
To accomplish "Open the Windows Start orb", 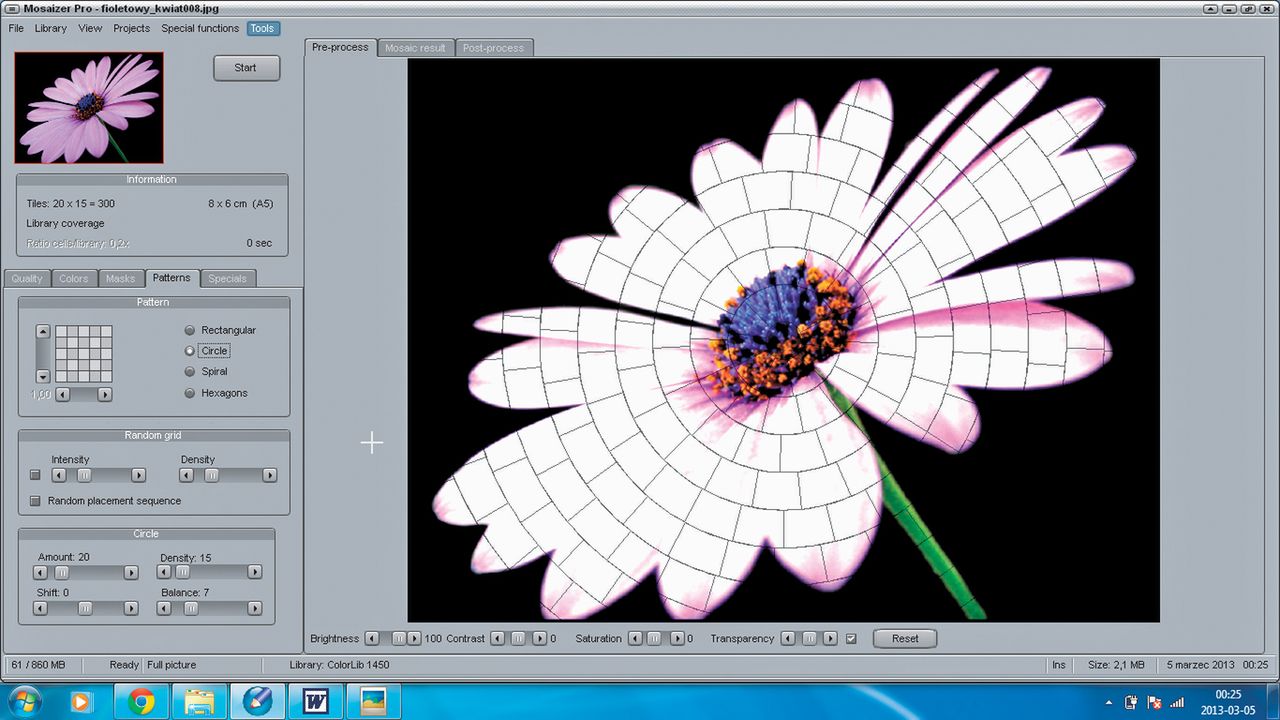I will [x=23, y=702].
